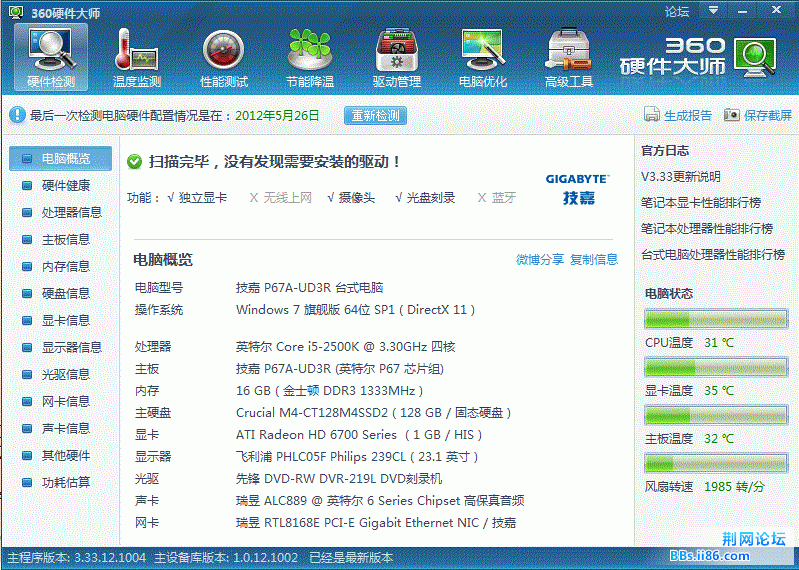Click the 摄像头 feature check mark
Screen dimensions: 799x570
[x=331, y=198]
